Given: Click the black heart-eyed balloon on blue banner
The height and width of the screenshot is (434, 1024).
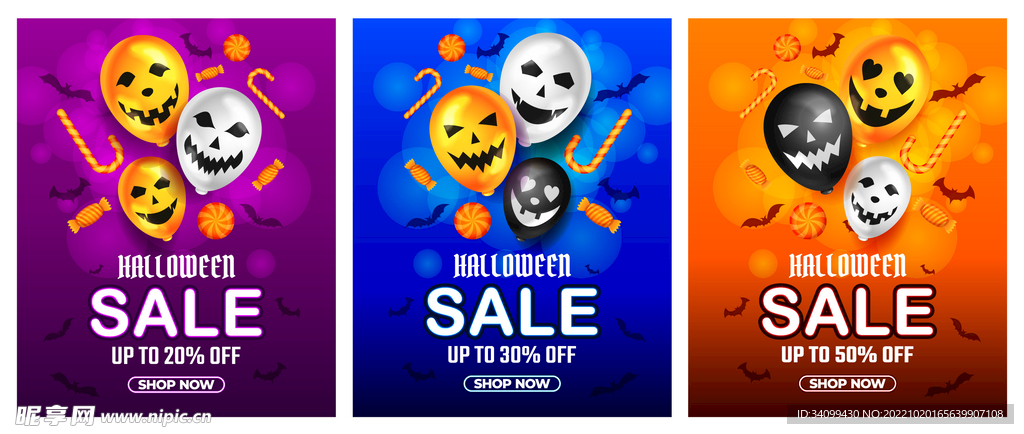Looking at the screenshot, I should click(537, 198).
